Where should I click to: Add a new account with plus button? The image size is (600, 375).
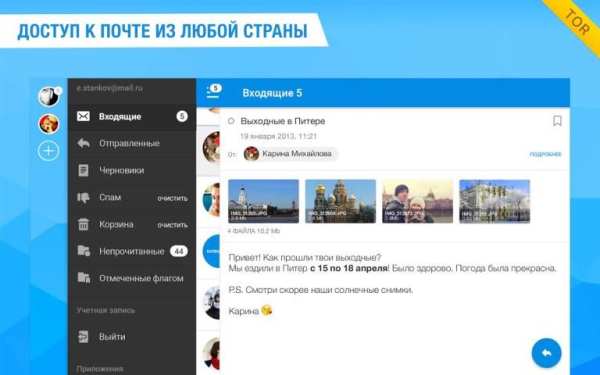[x=49, y=151]
